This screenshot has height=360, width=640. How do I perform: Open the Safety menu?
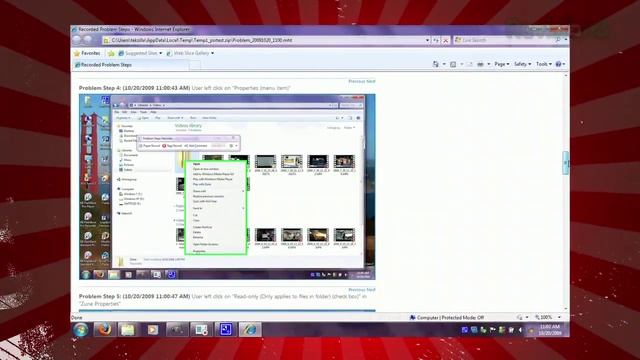pyautogui.click(x=522, y=64)
